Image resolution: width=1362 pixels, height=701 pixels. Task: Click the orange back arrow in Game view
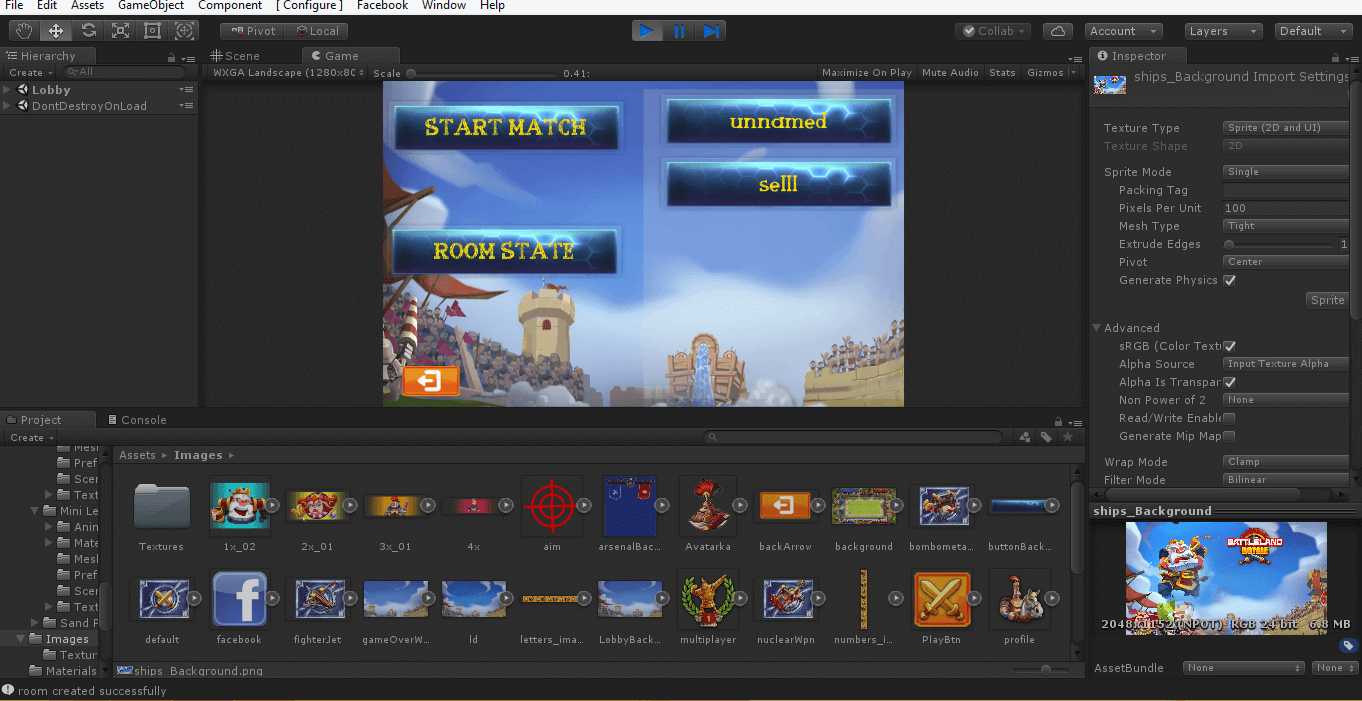pyautogui.click(x=431, y=381)
